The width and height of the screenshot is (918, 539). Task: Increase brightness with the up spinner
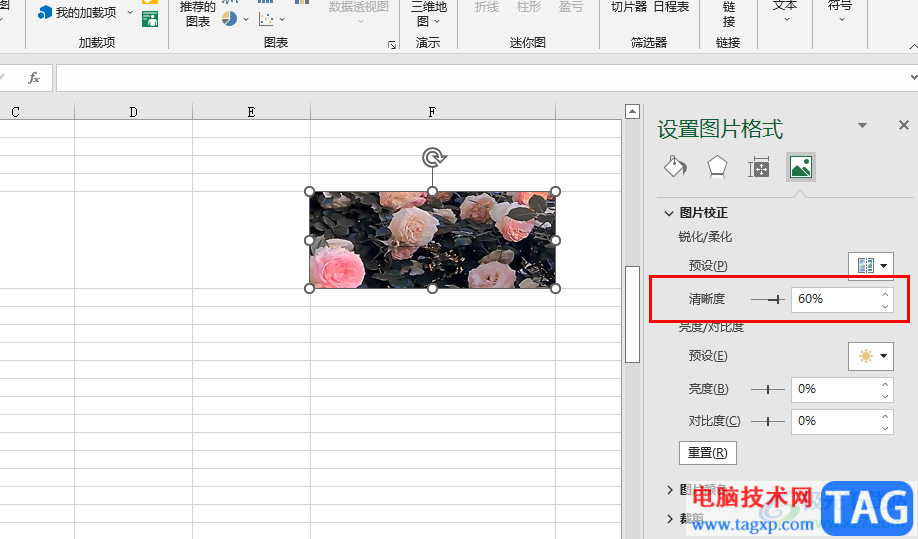tap(885, 384)
